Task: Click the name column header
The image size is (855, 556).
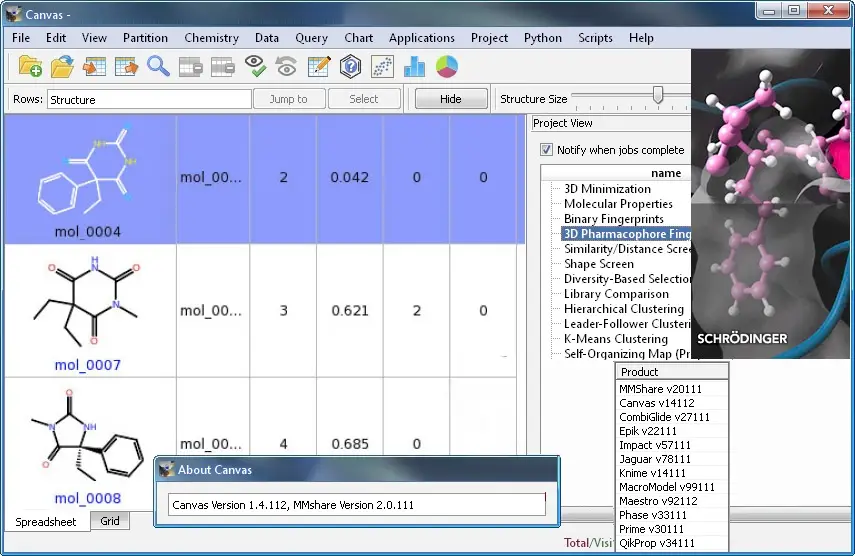Action: click(x=616, y=173)
